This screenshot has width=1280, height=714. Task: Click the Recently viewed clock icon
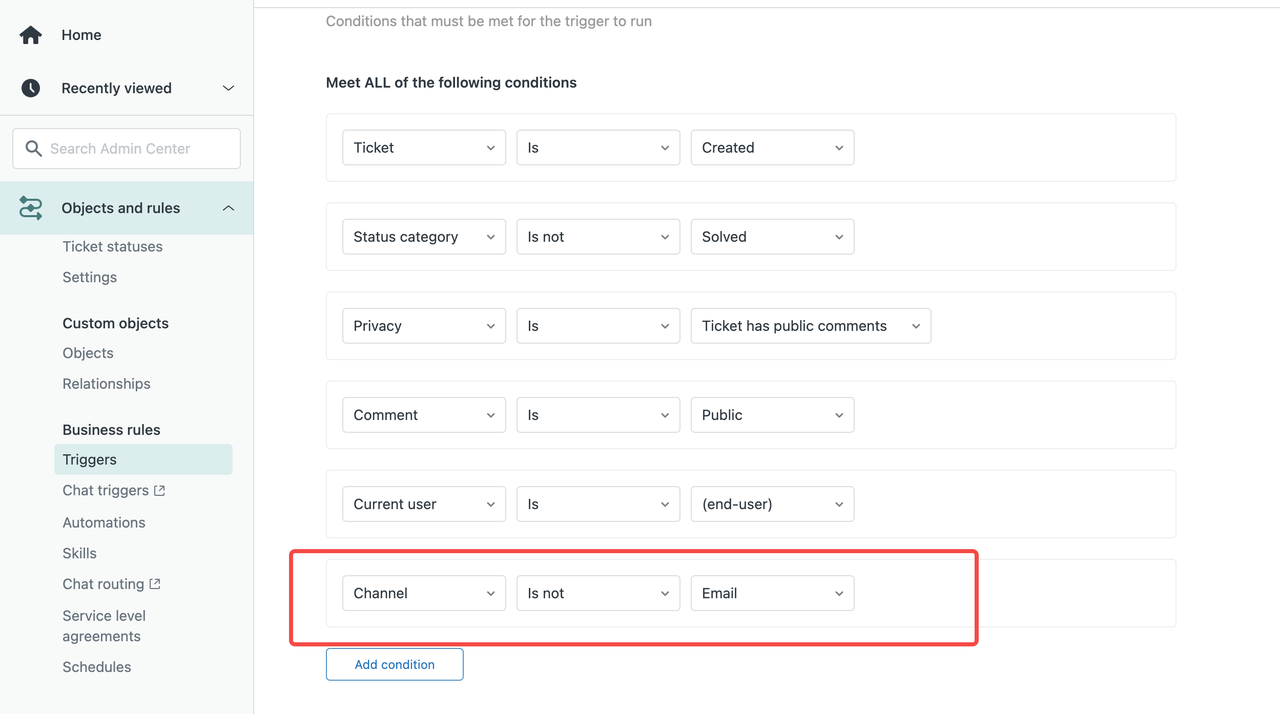[31, 88]
